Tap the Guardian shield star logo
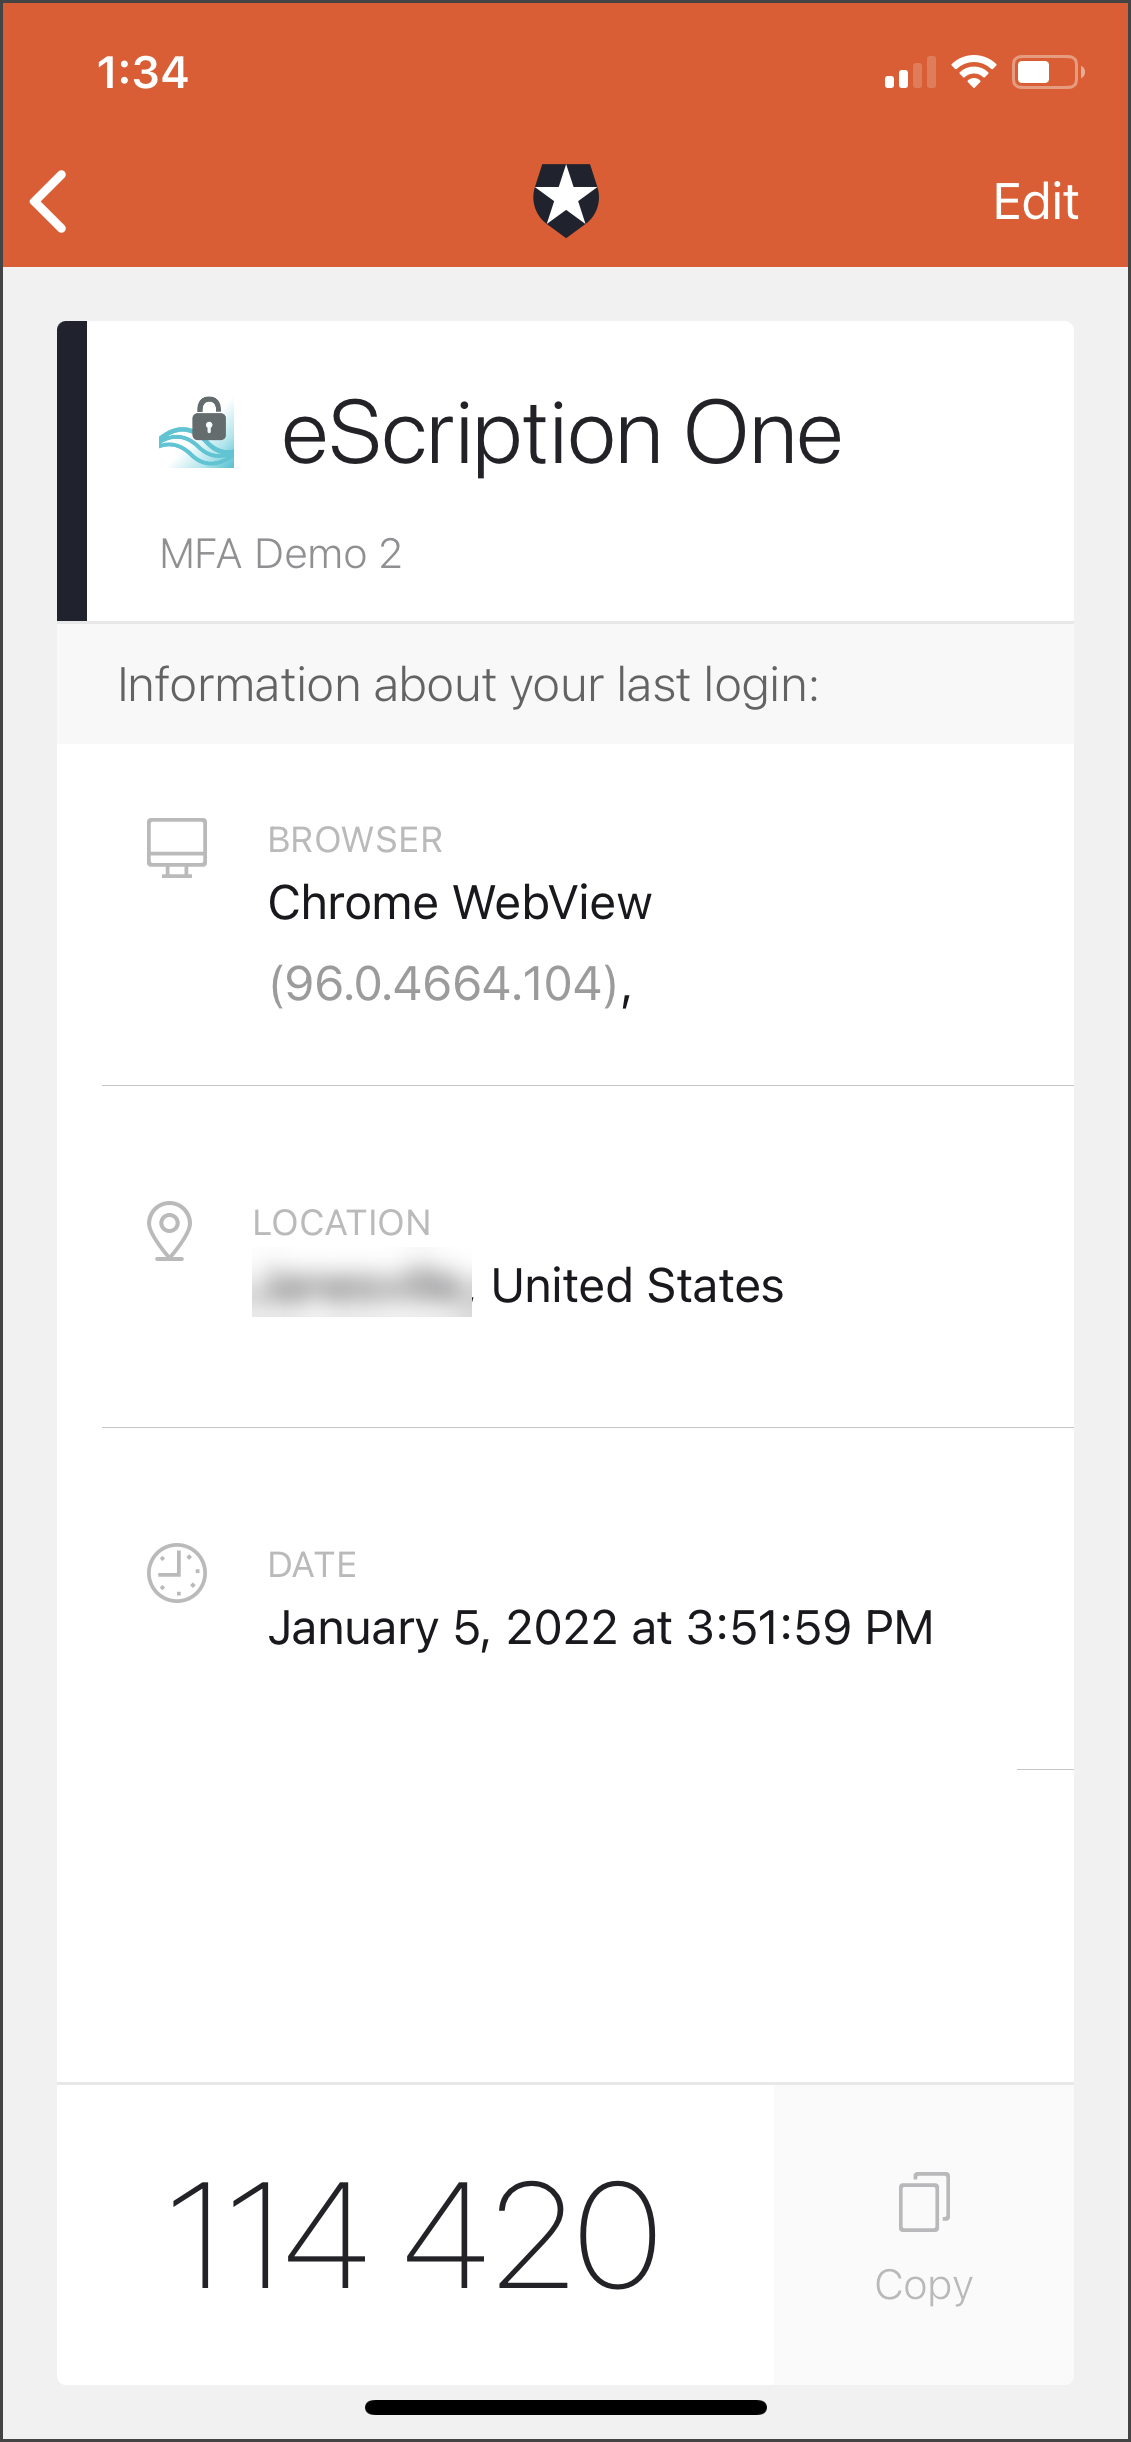The height and width of the screenshot is (2442, 1131). [x=566, y=200]
